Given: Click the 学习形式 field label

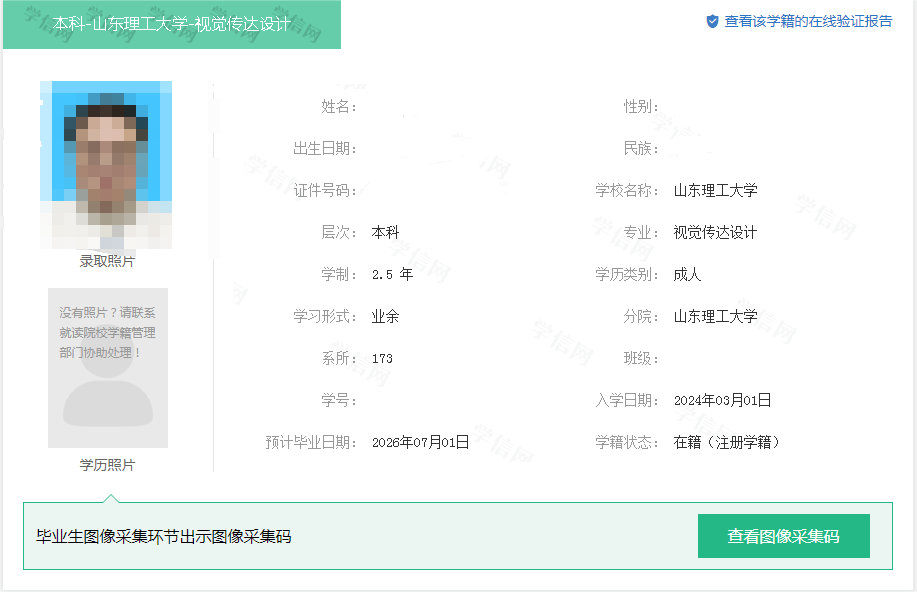Looking at the screenshot, I should click(x=325, y=316).
